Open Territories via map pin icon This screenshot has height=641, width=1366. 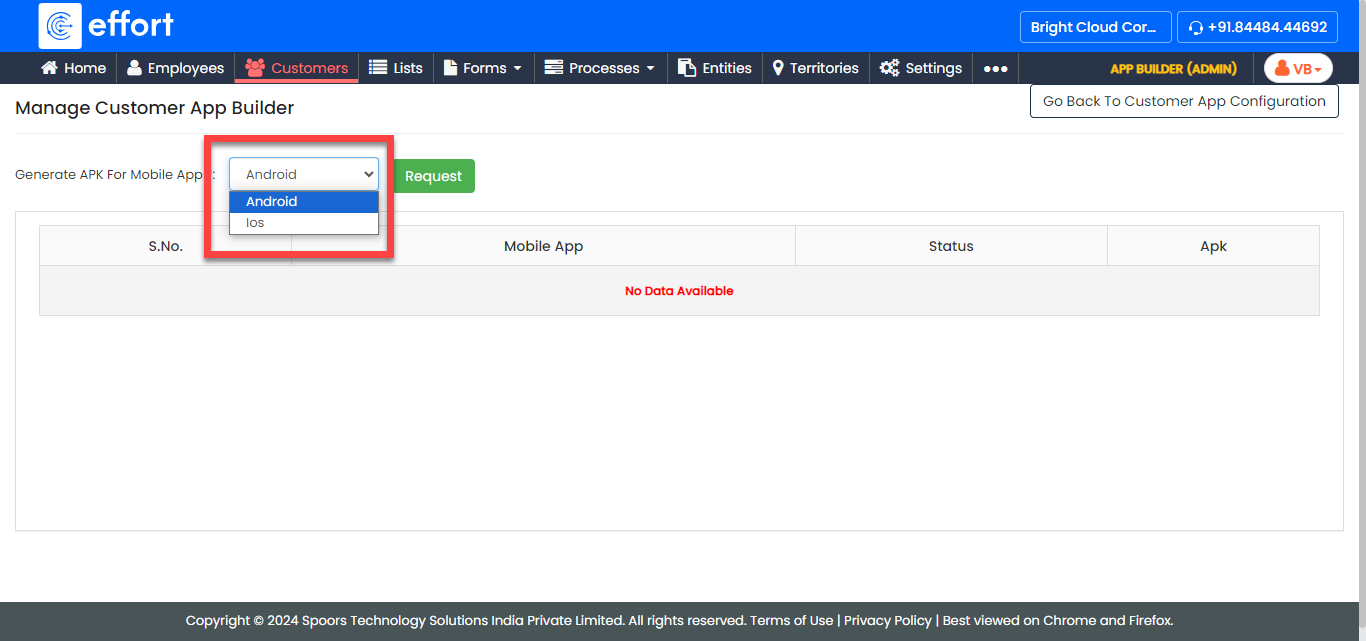coord(778,68)
